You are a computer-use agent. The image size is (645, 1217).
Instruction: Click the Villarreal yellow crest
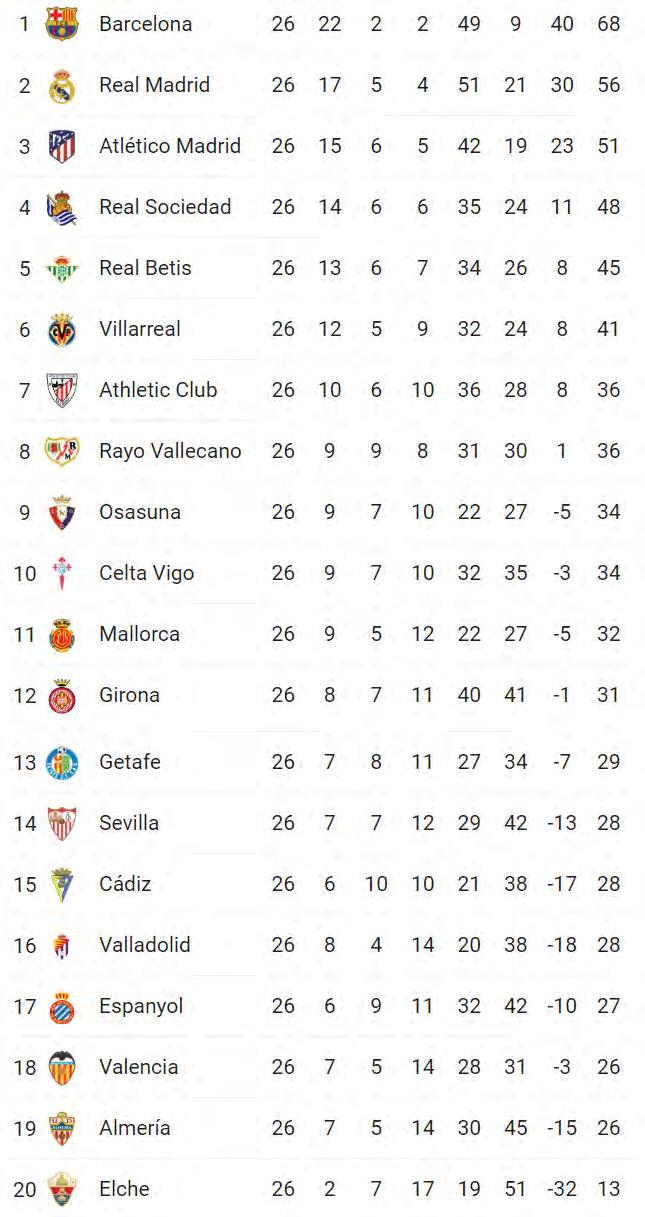tap(62, 329)
